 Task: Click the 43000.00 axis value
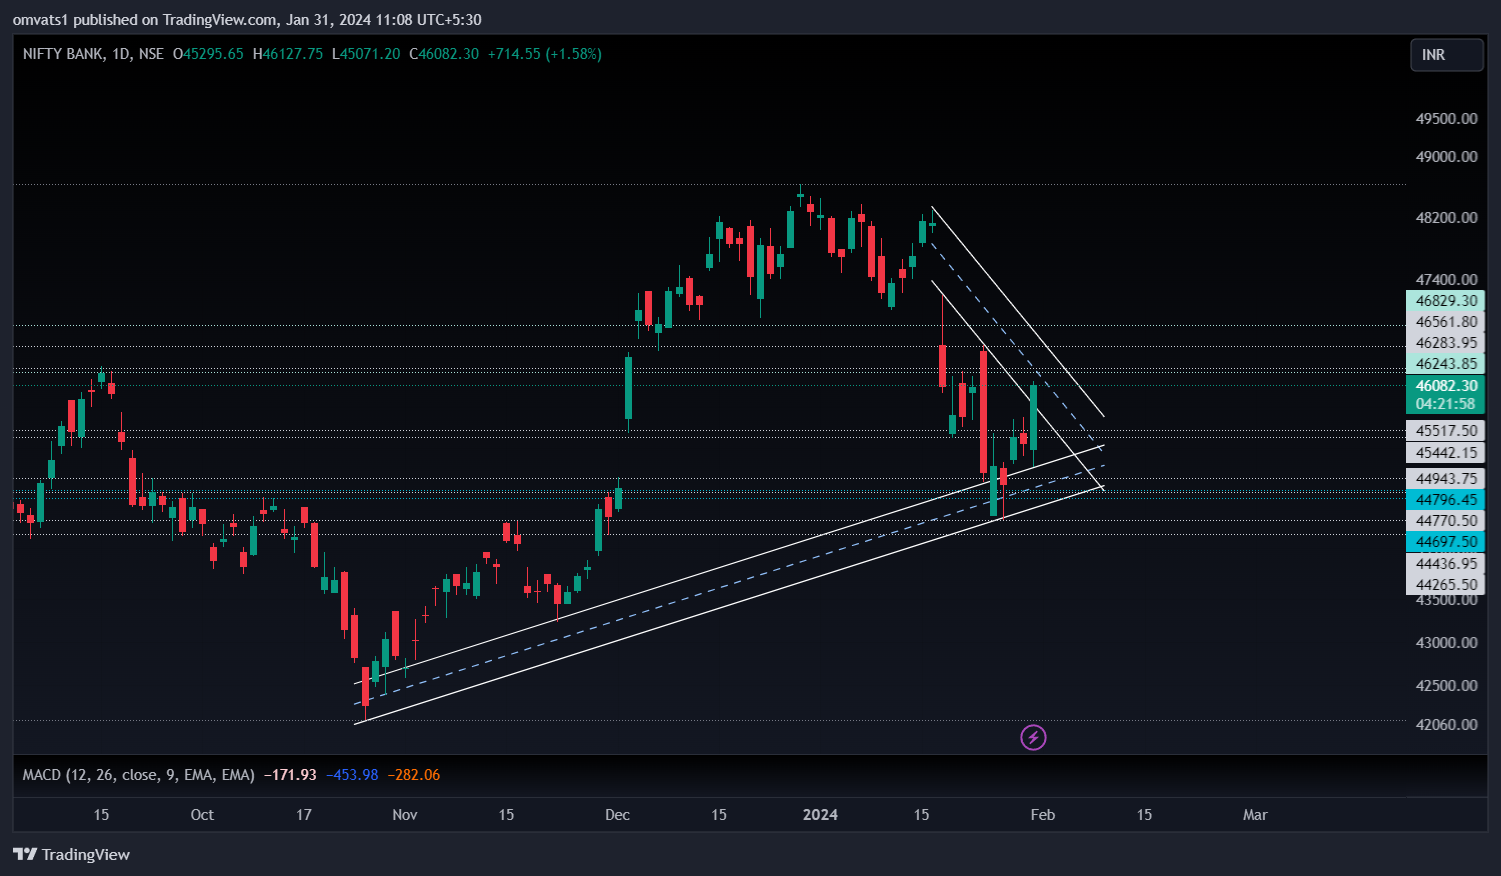(x=1446, y=643)
